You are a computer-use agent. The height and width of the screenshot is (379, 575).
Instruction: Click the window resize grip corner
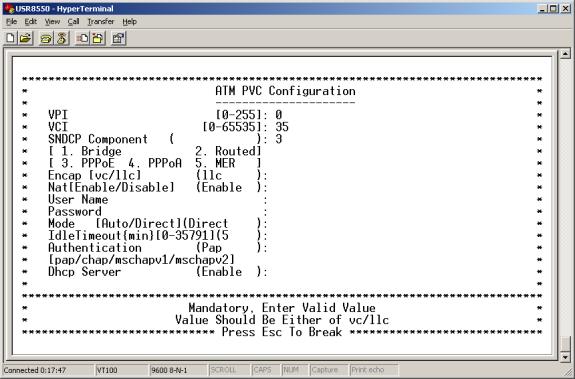pos(568,372)
